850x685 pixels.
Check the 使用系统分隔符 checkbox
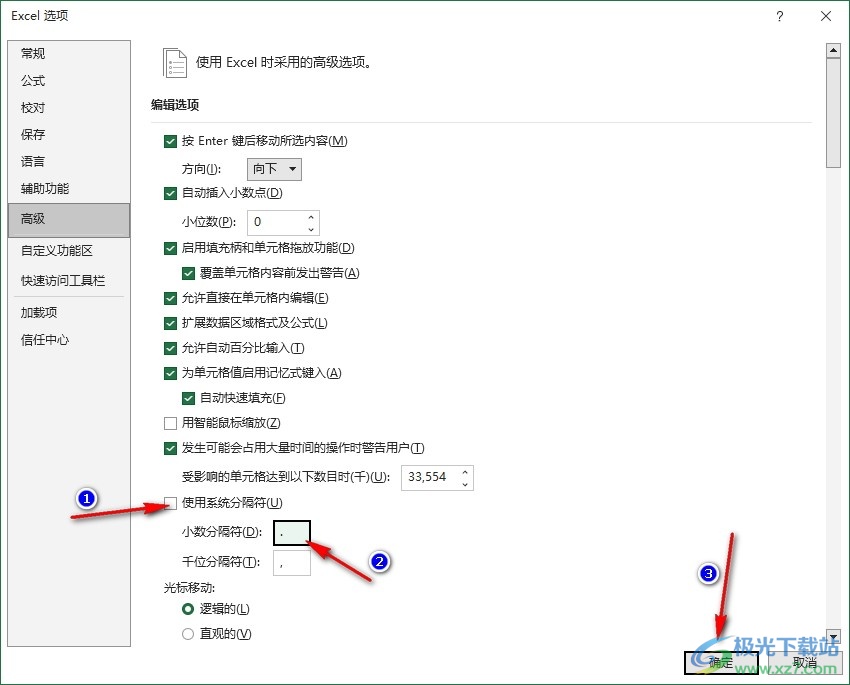[x=170, y=503]
